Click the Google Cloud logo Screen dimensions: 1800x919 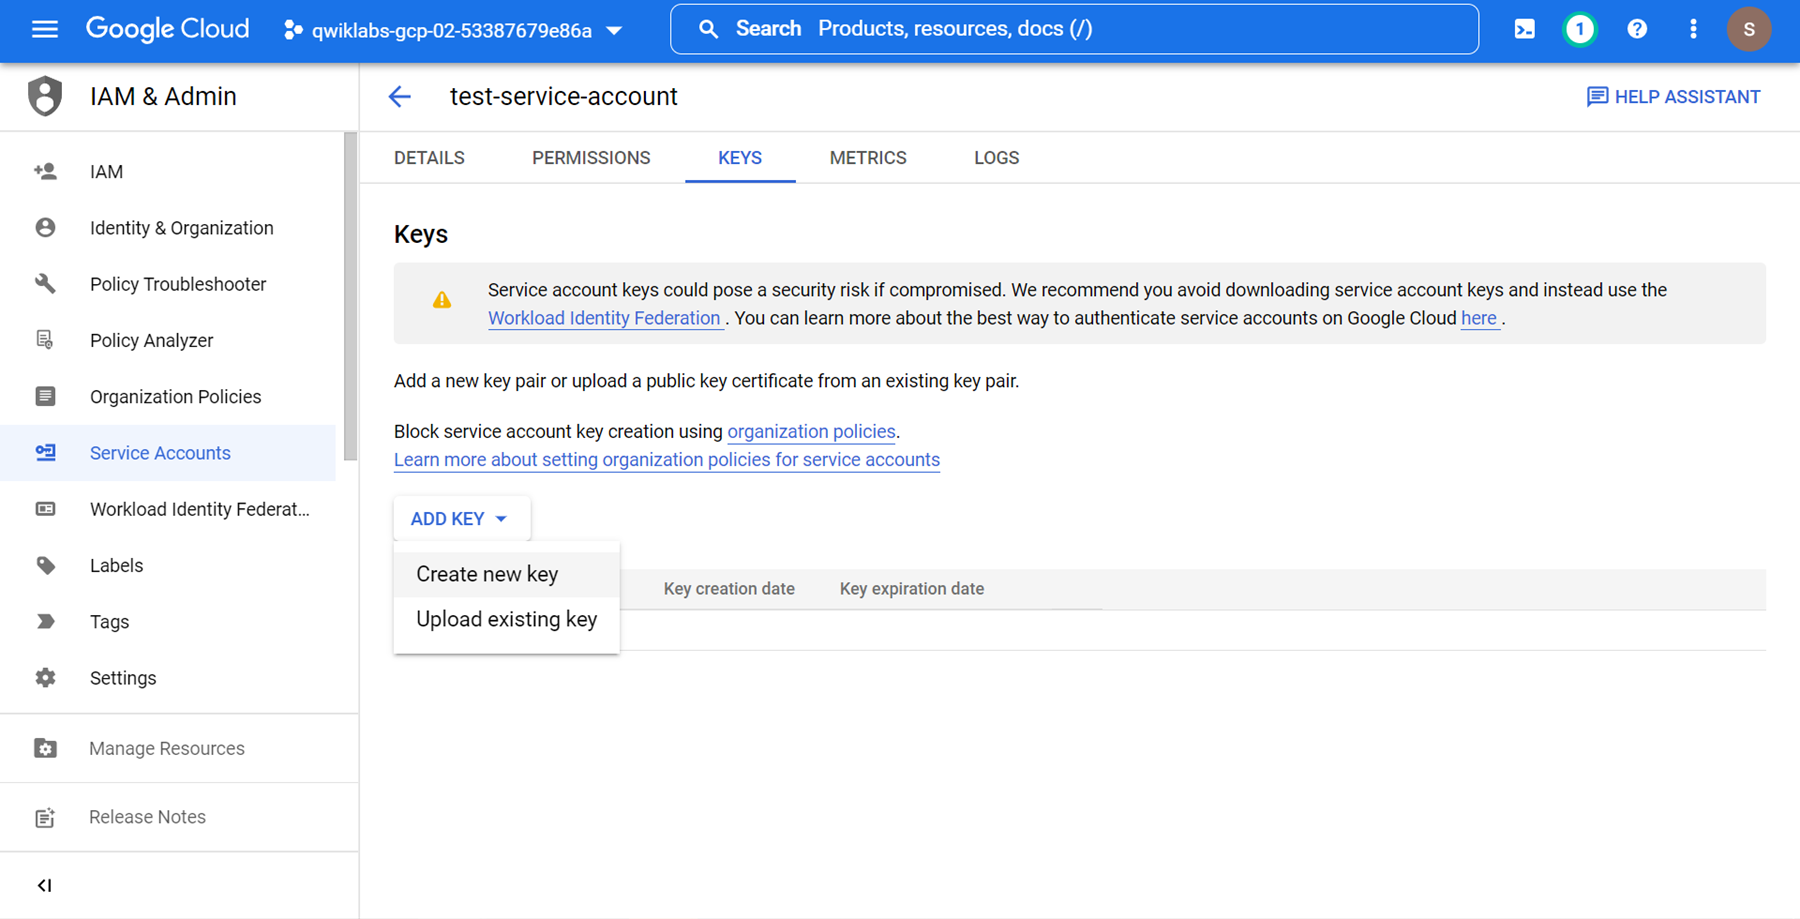click(167, 29)
